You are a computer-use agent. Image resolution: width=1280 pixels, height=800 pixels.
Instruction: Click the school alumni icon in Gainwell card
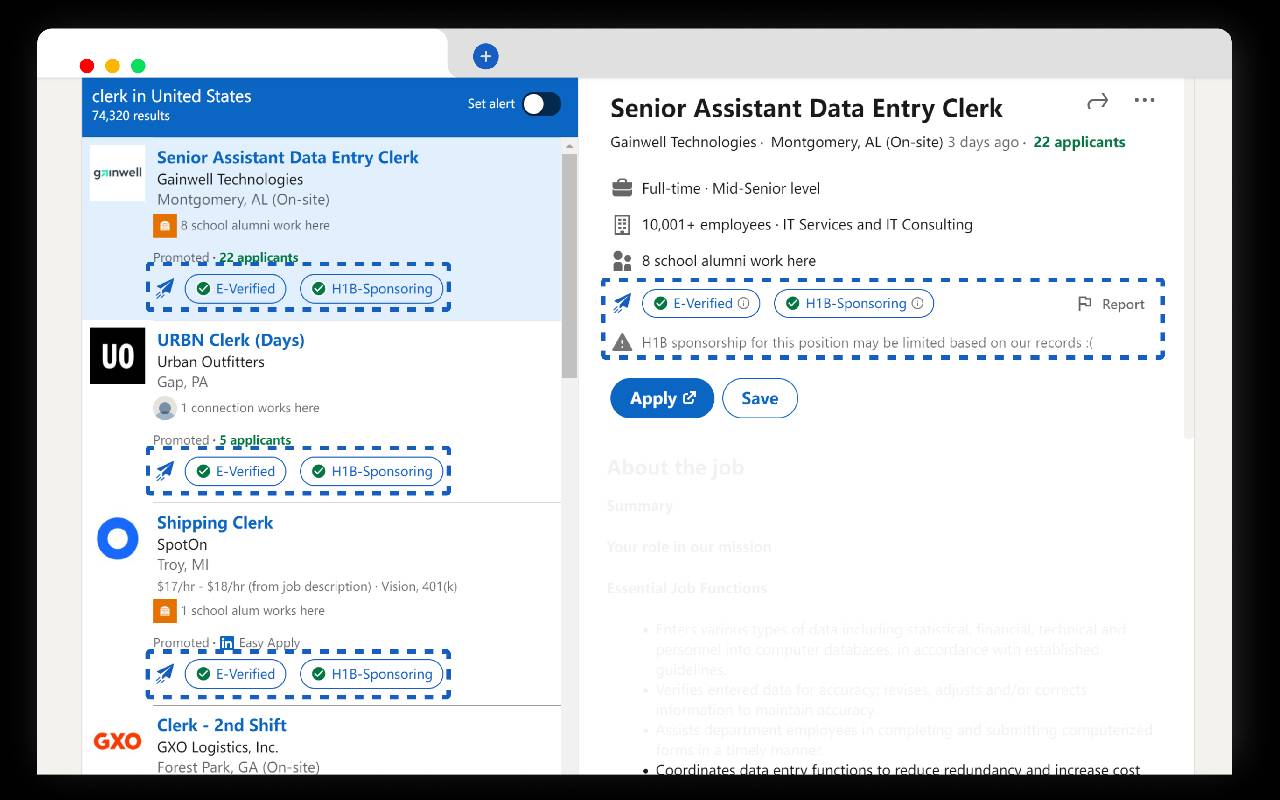click(x=165, y=225)
